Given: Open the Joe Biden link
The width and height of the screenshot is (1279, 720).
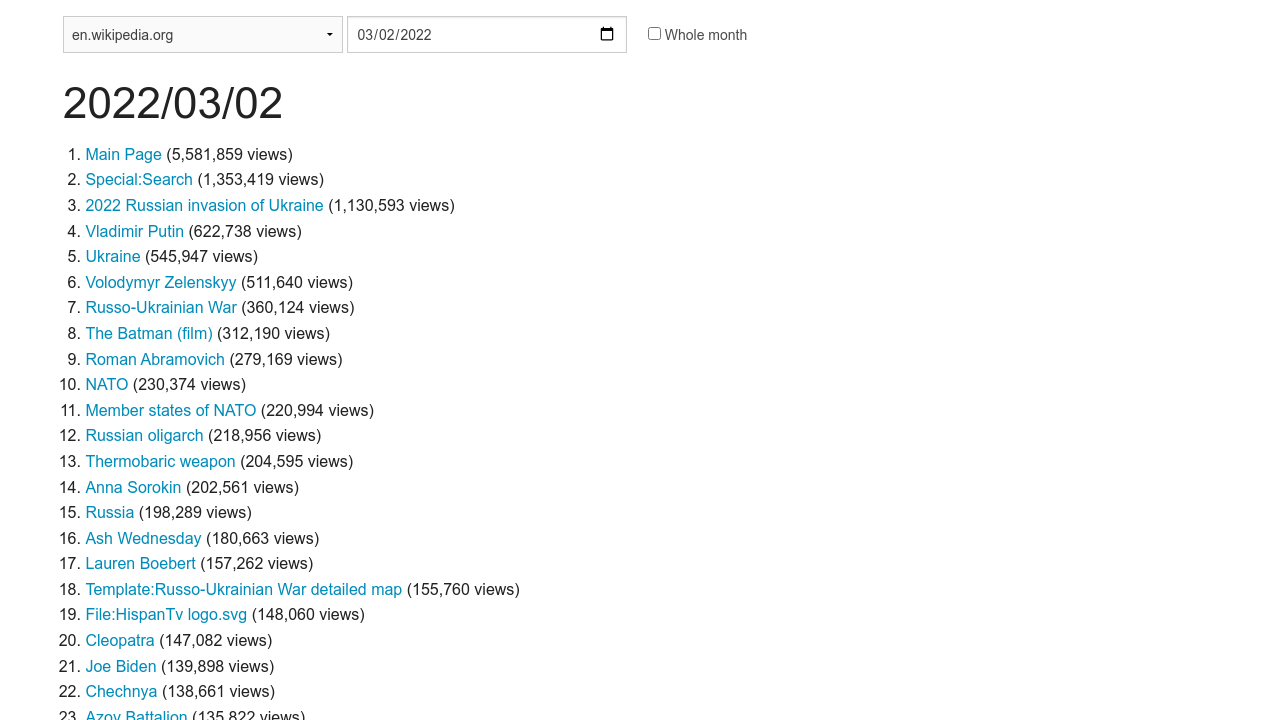Looking at the screenshot, I should pyautogui.click(x=121, y=666).
